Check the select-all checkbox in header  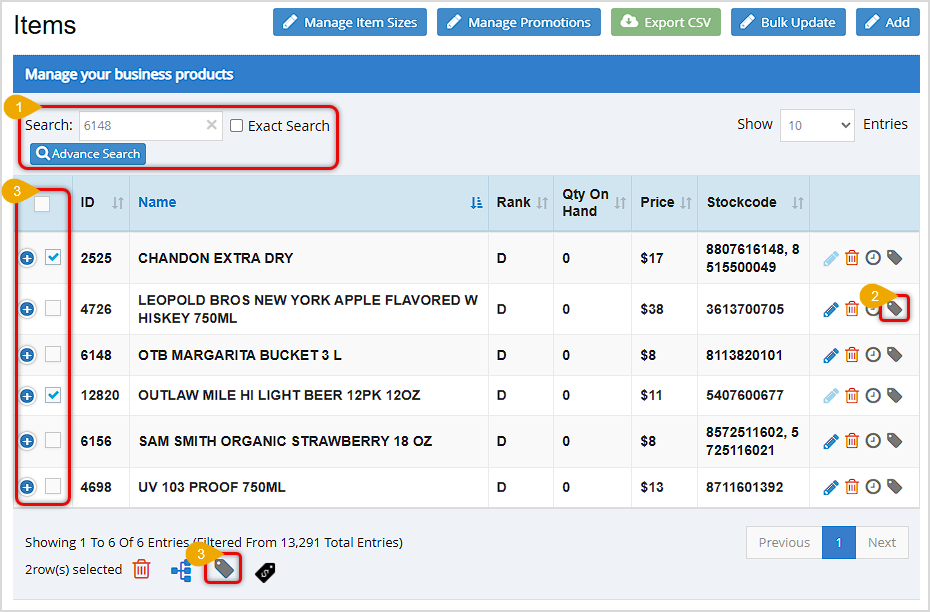[42, 202]
